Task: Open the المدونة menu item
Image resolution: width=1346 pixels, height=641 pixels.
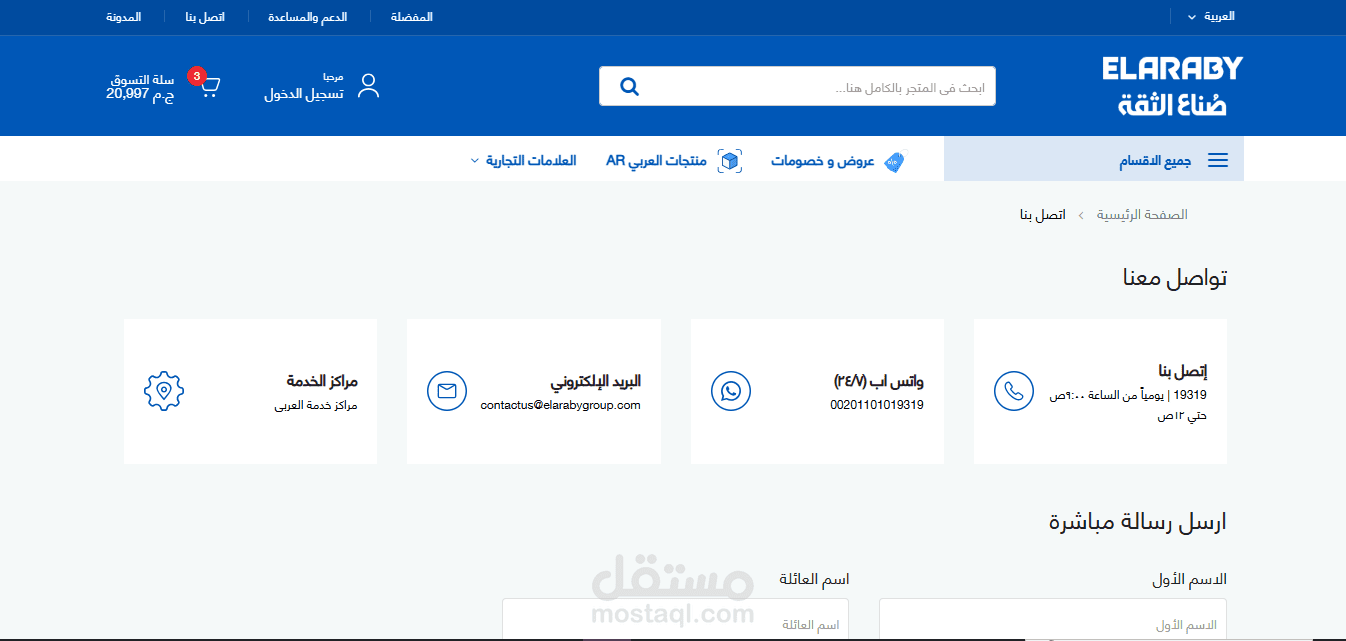Action: coord(126,16)
